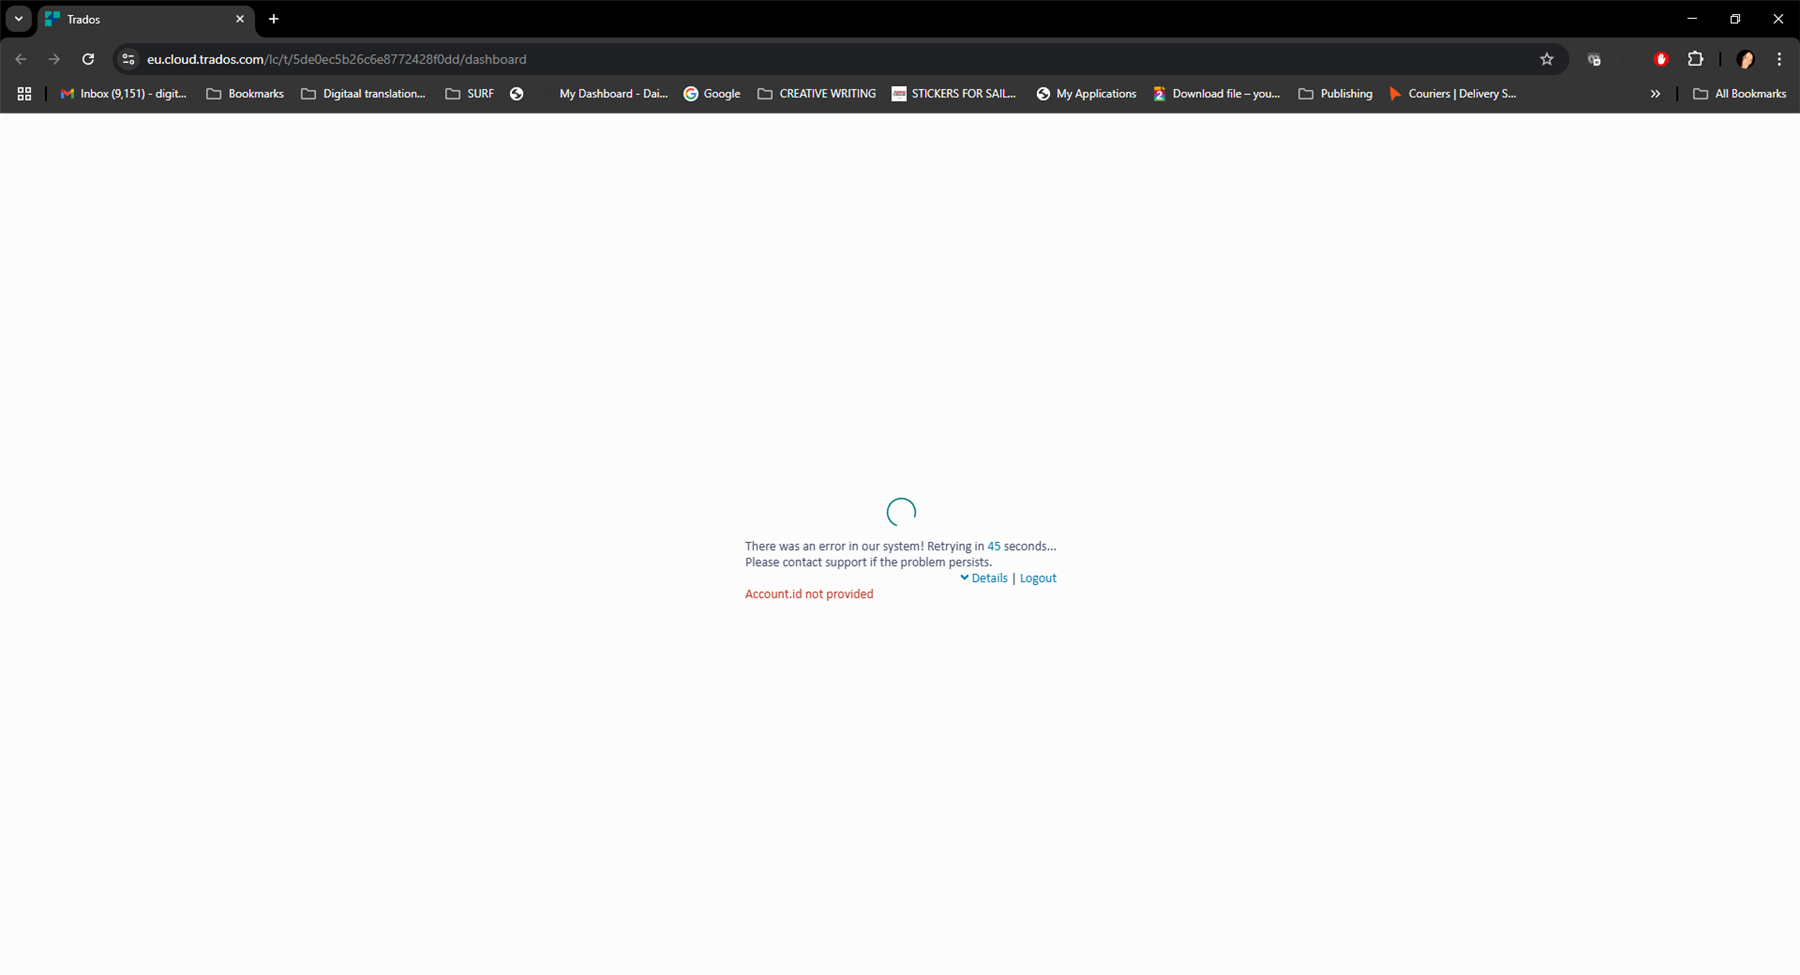
Task: Click the site information icon in address bar
Action: [128, 59]
